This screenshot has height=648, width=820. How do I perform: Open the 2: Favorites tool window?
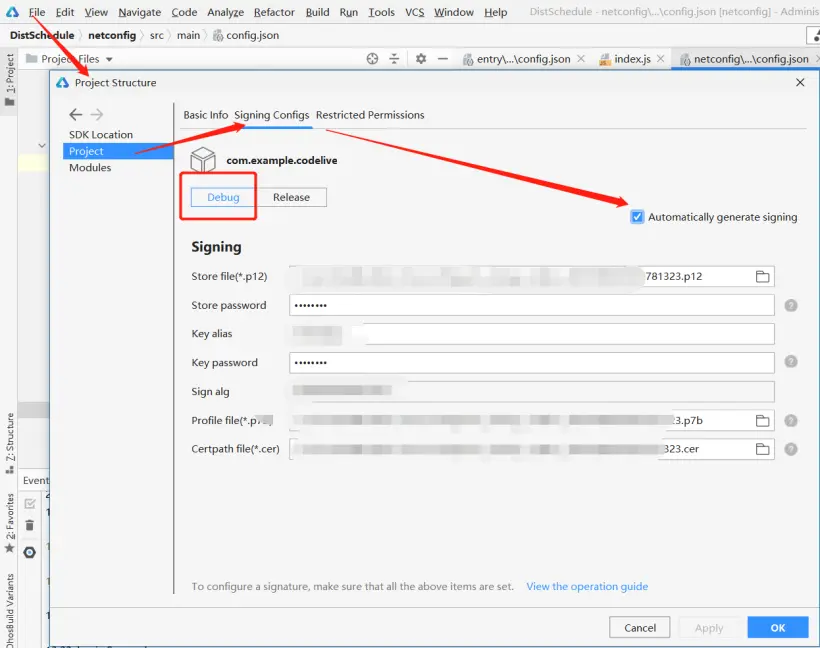click(9, 523)
